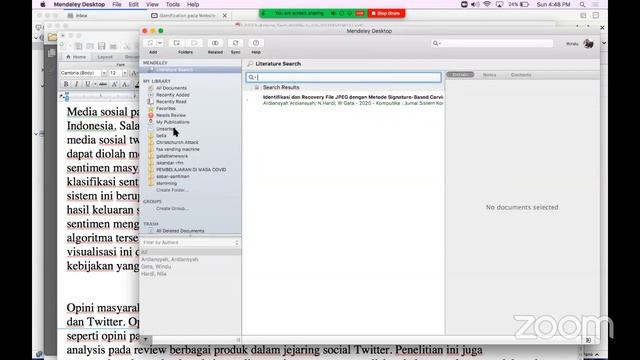Collapse the Search Results group
The width and height of the screenshot is (640, 360).
coord(256,87)
